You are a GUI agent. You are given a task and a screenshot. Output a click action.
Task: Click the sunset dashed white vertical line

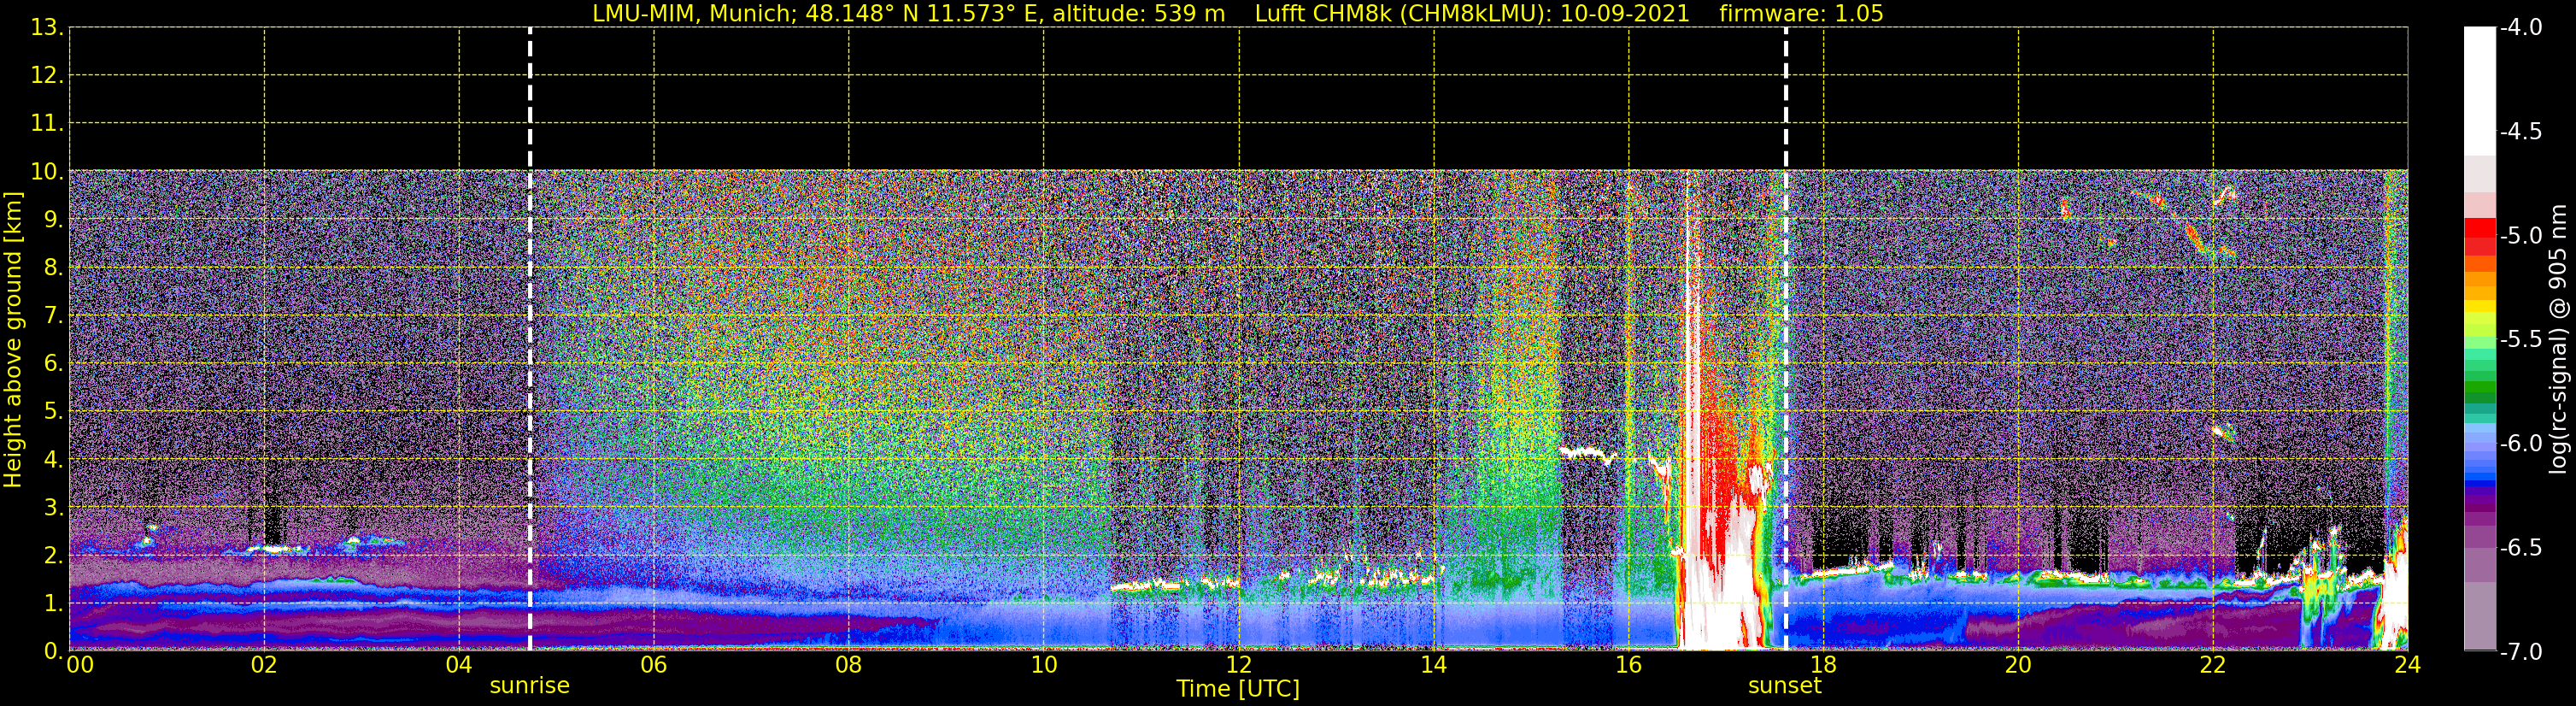(x=1786, y=339)
